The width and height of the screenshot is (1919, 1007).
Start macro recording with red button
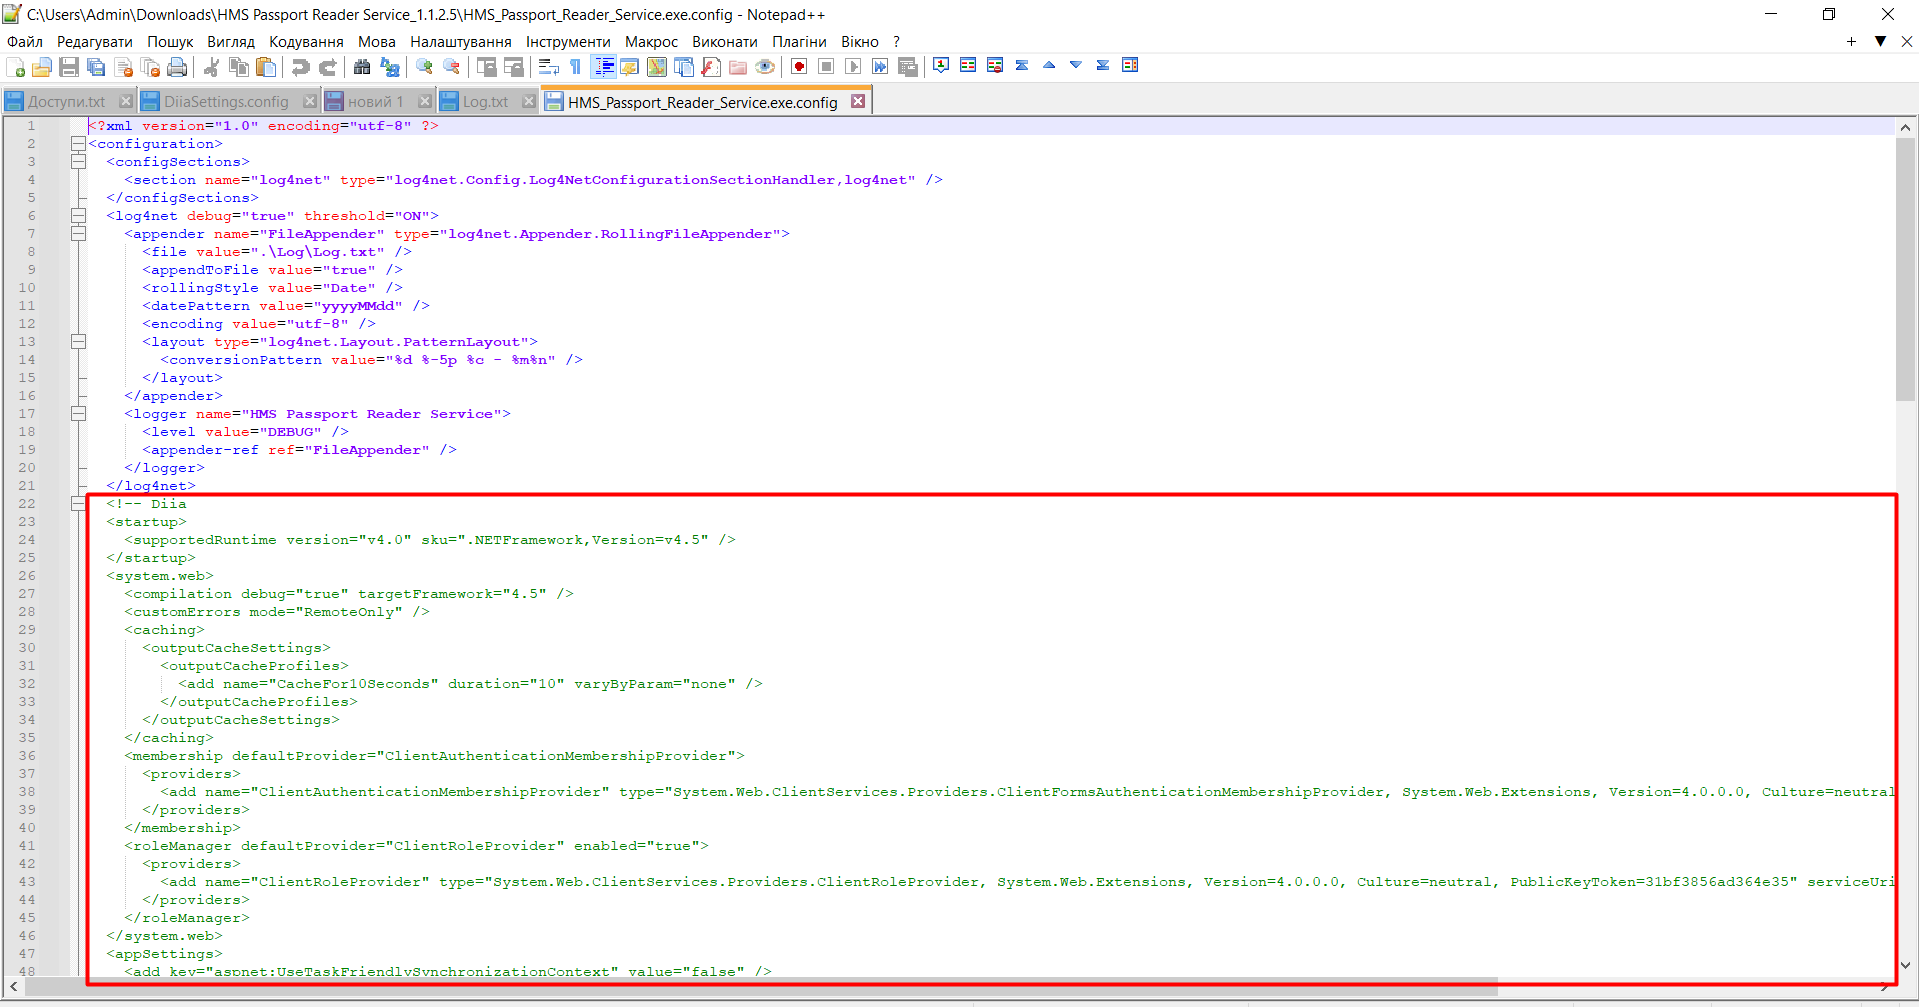799,67
